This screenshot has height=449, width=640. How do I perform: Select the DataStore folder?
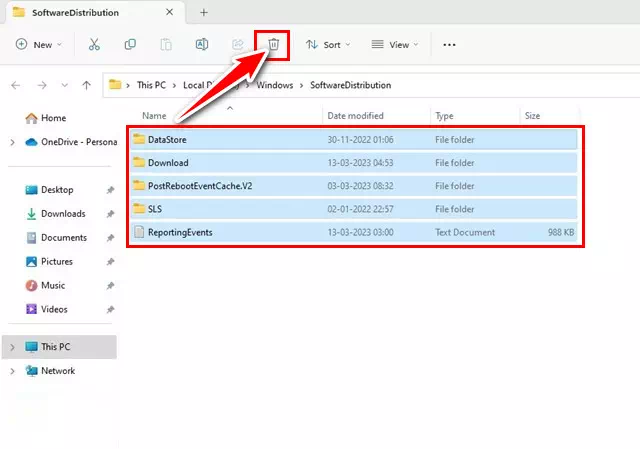click(354, 140)
